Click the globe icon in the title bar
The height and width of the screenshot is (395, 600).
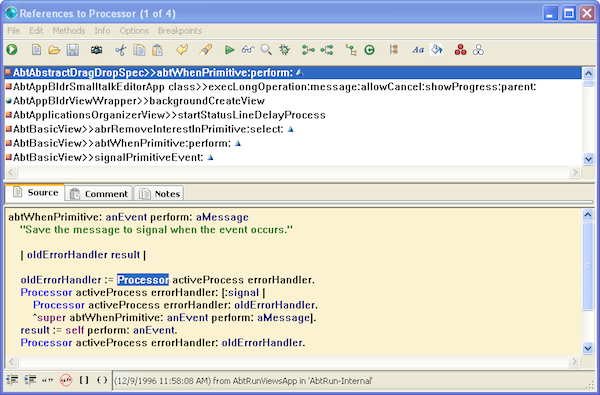(11, 13)
